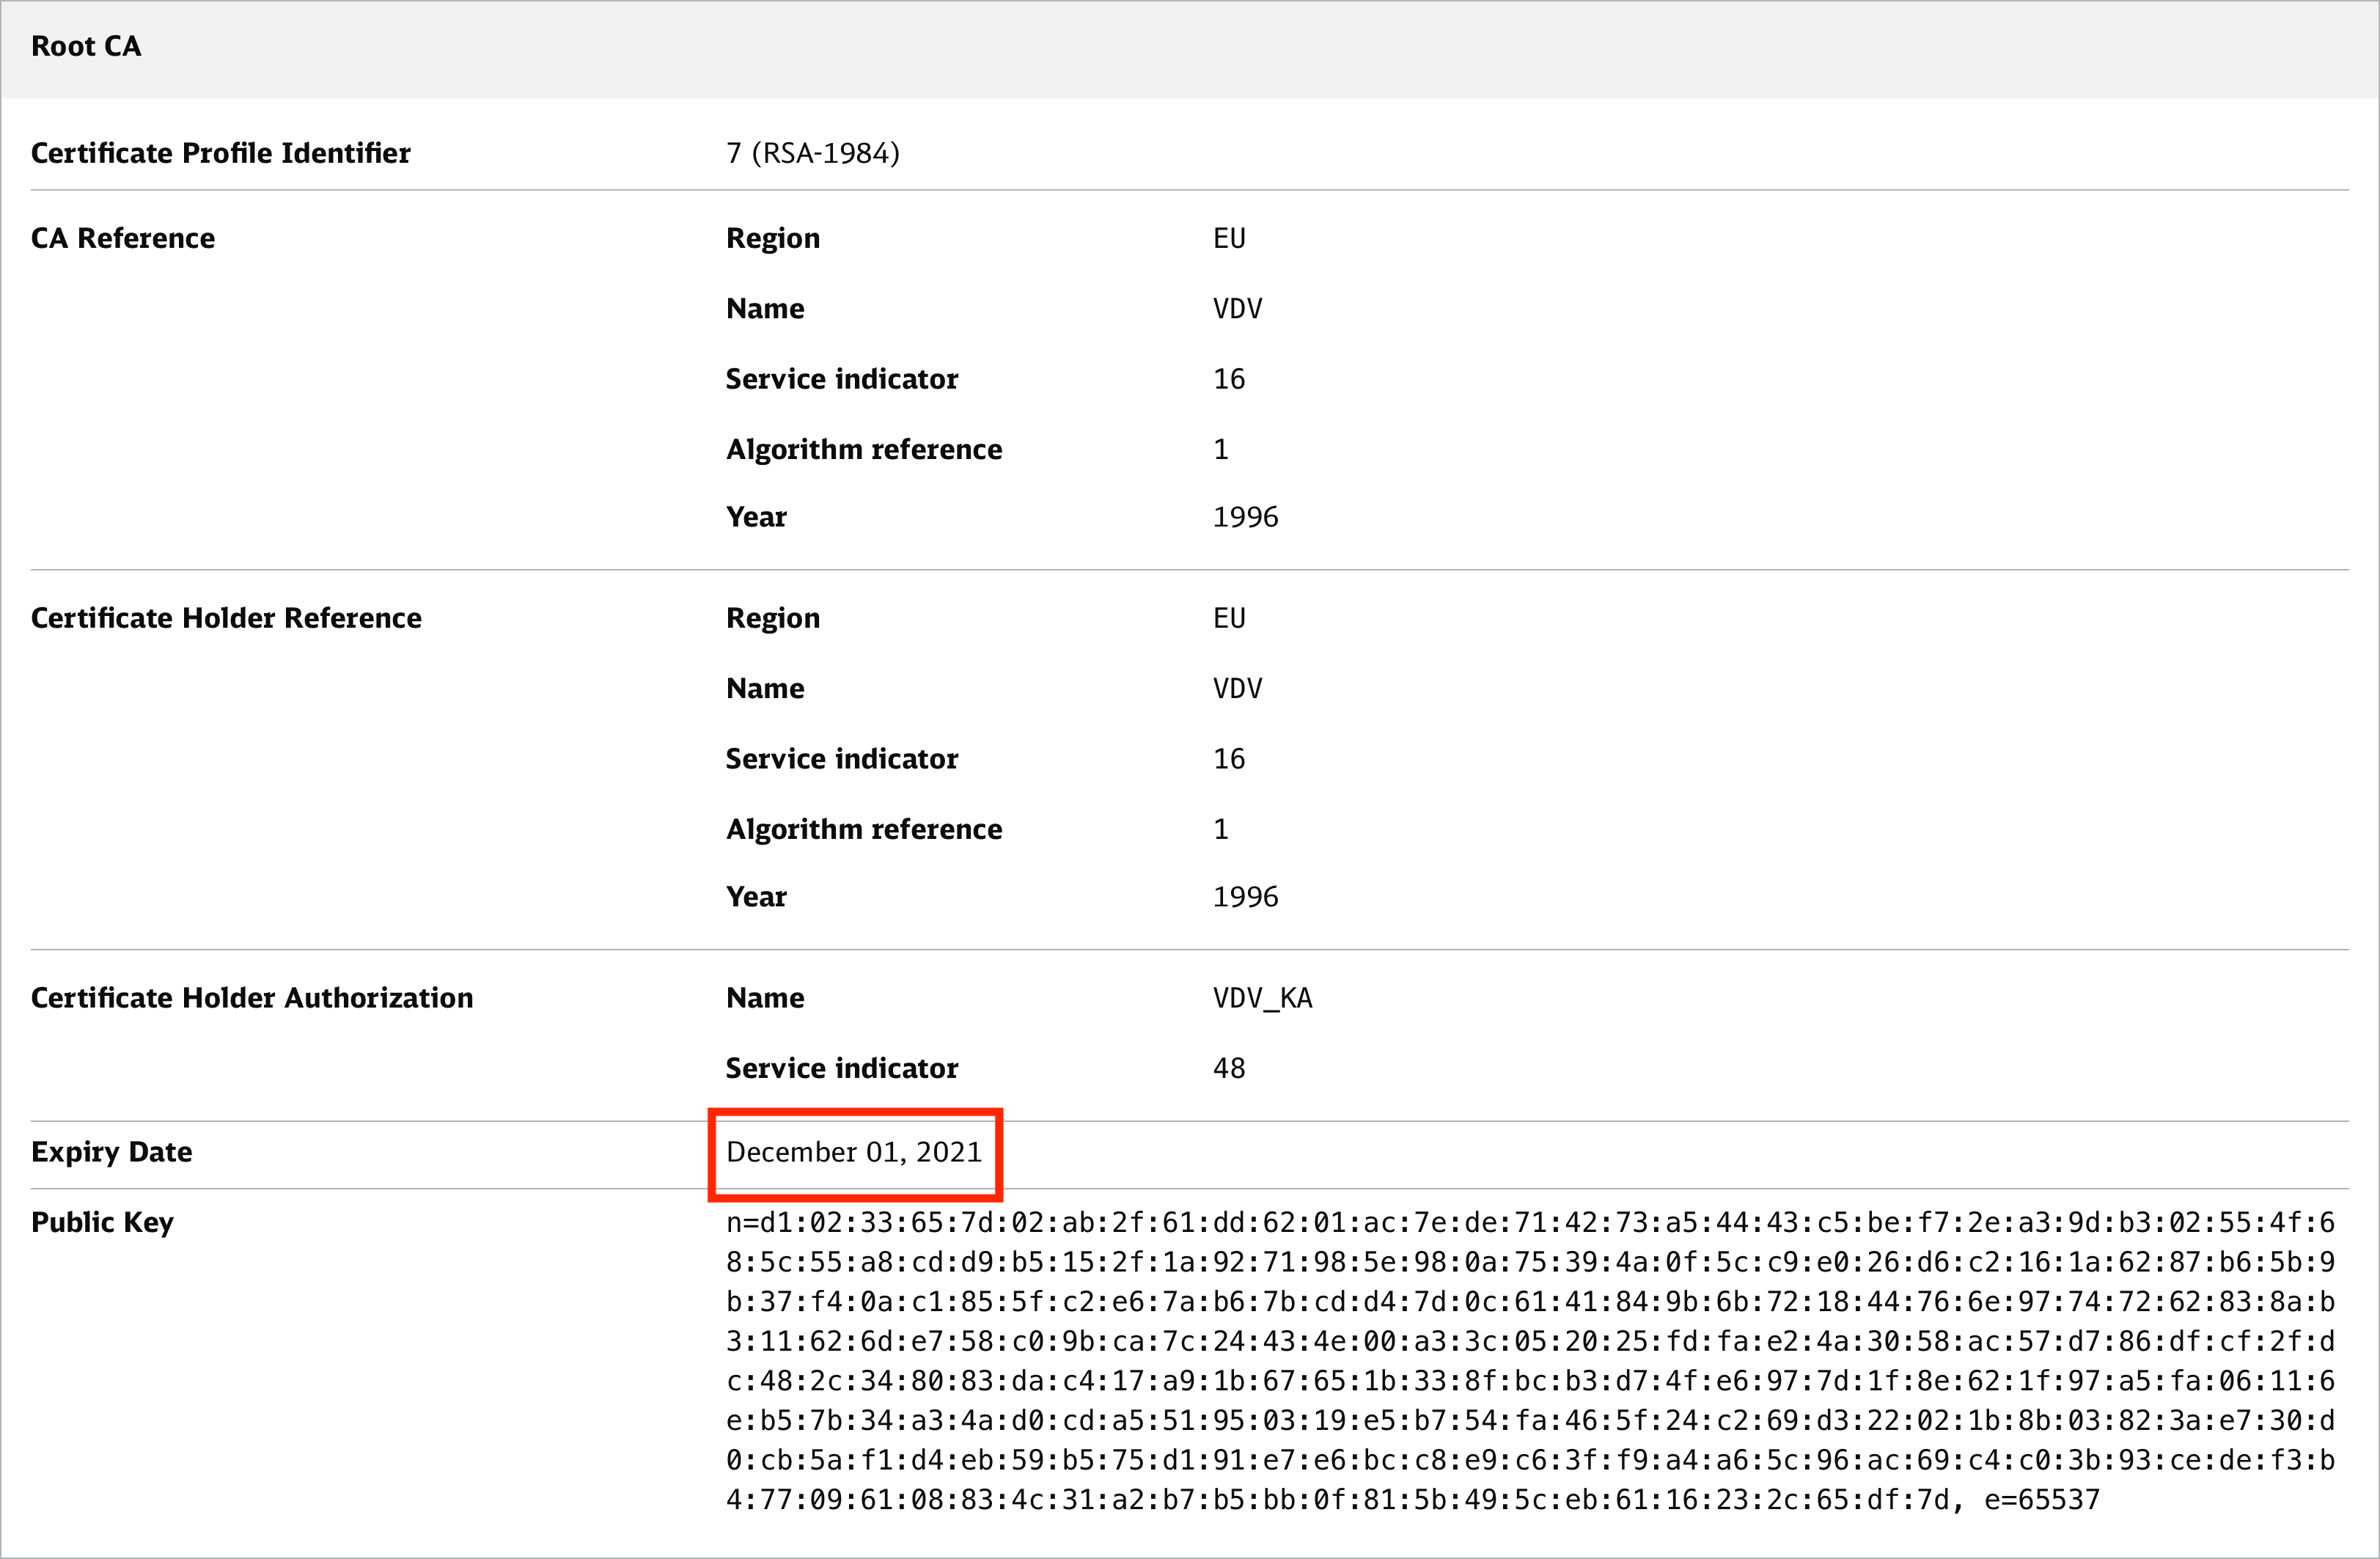Select algorithm reference 1 under CA Reference
Screen dimensions: 2380x1559
click(x=1221, y=449)
